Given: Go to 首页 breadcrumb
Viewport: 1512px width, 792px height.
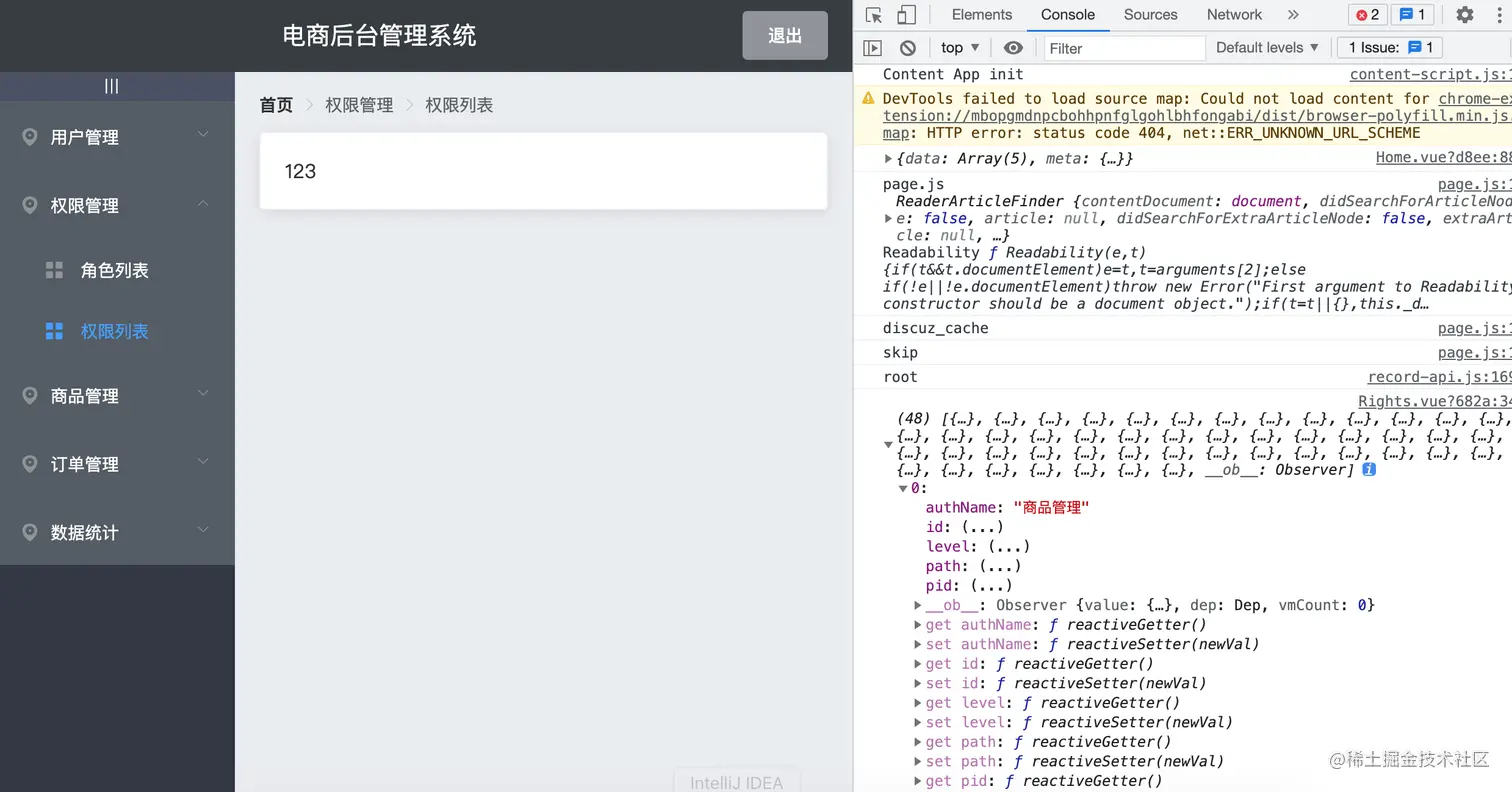Looking at the screenshot, I should [276, 105].
